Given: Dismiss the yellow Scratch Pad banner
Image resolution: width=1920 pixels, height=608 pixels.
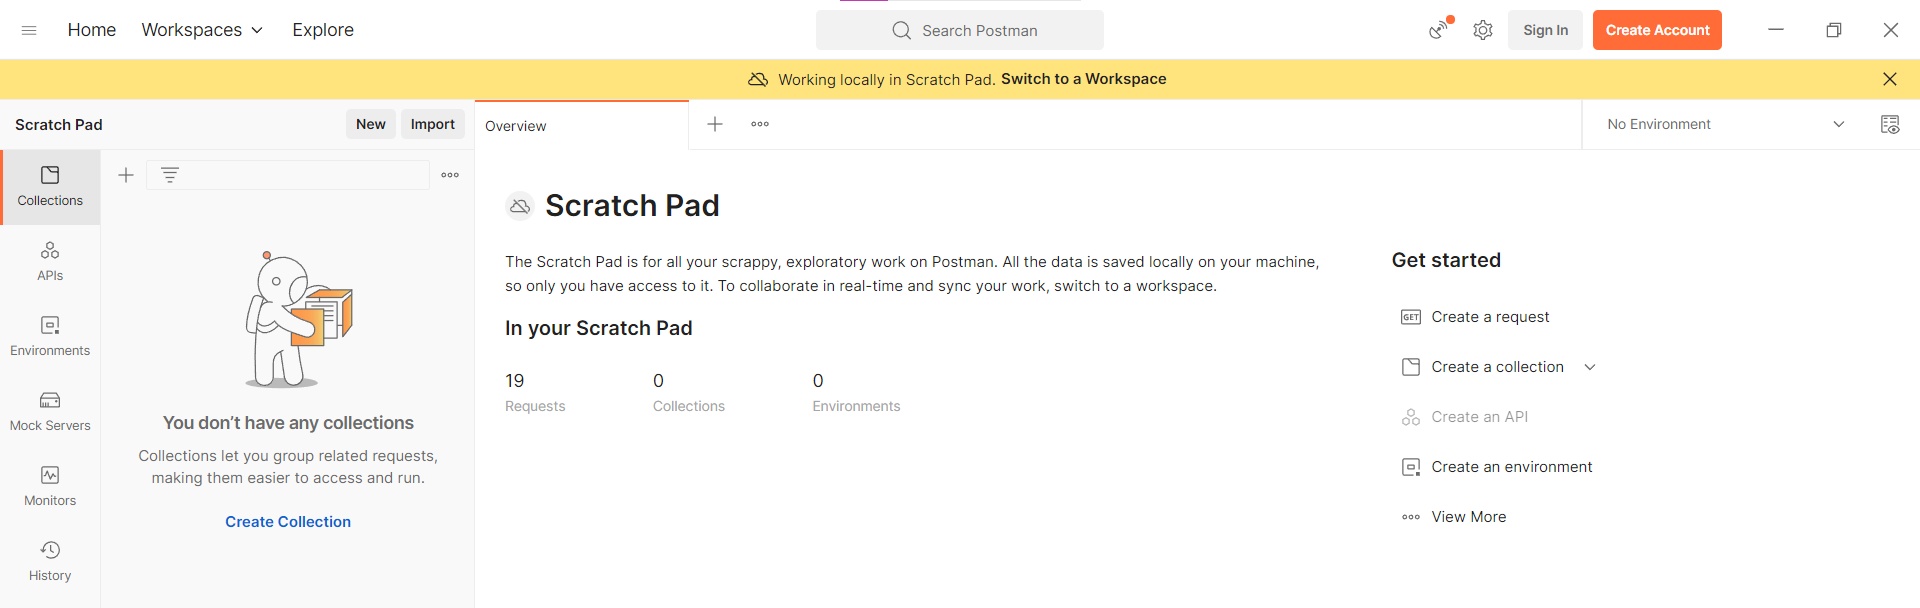Looking at the screenshot, I should [x=1890, y=79].
